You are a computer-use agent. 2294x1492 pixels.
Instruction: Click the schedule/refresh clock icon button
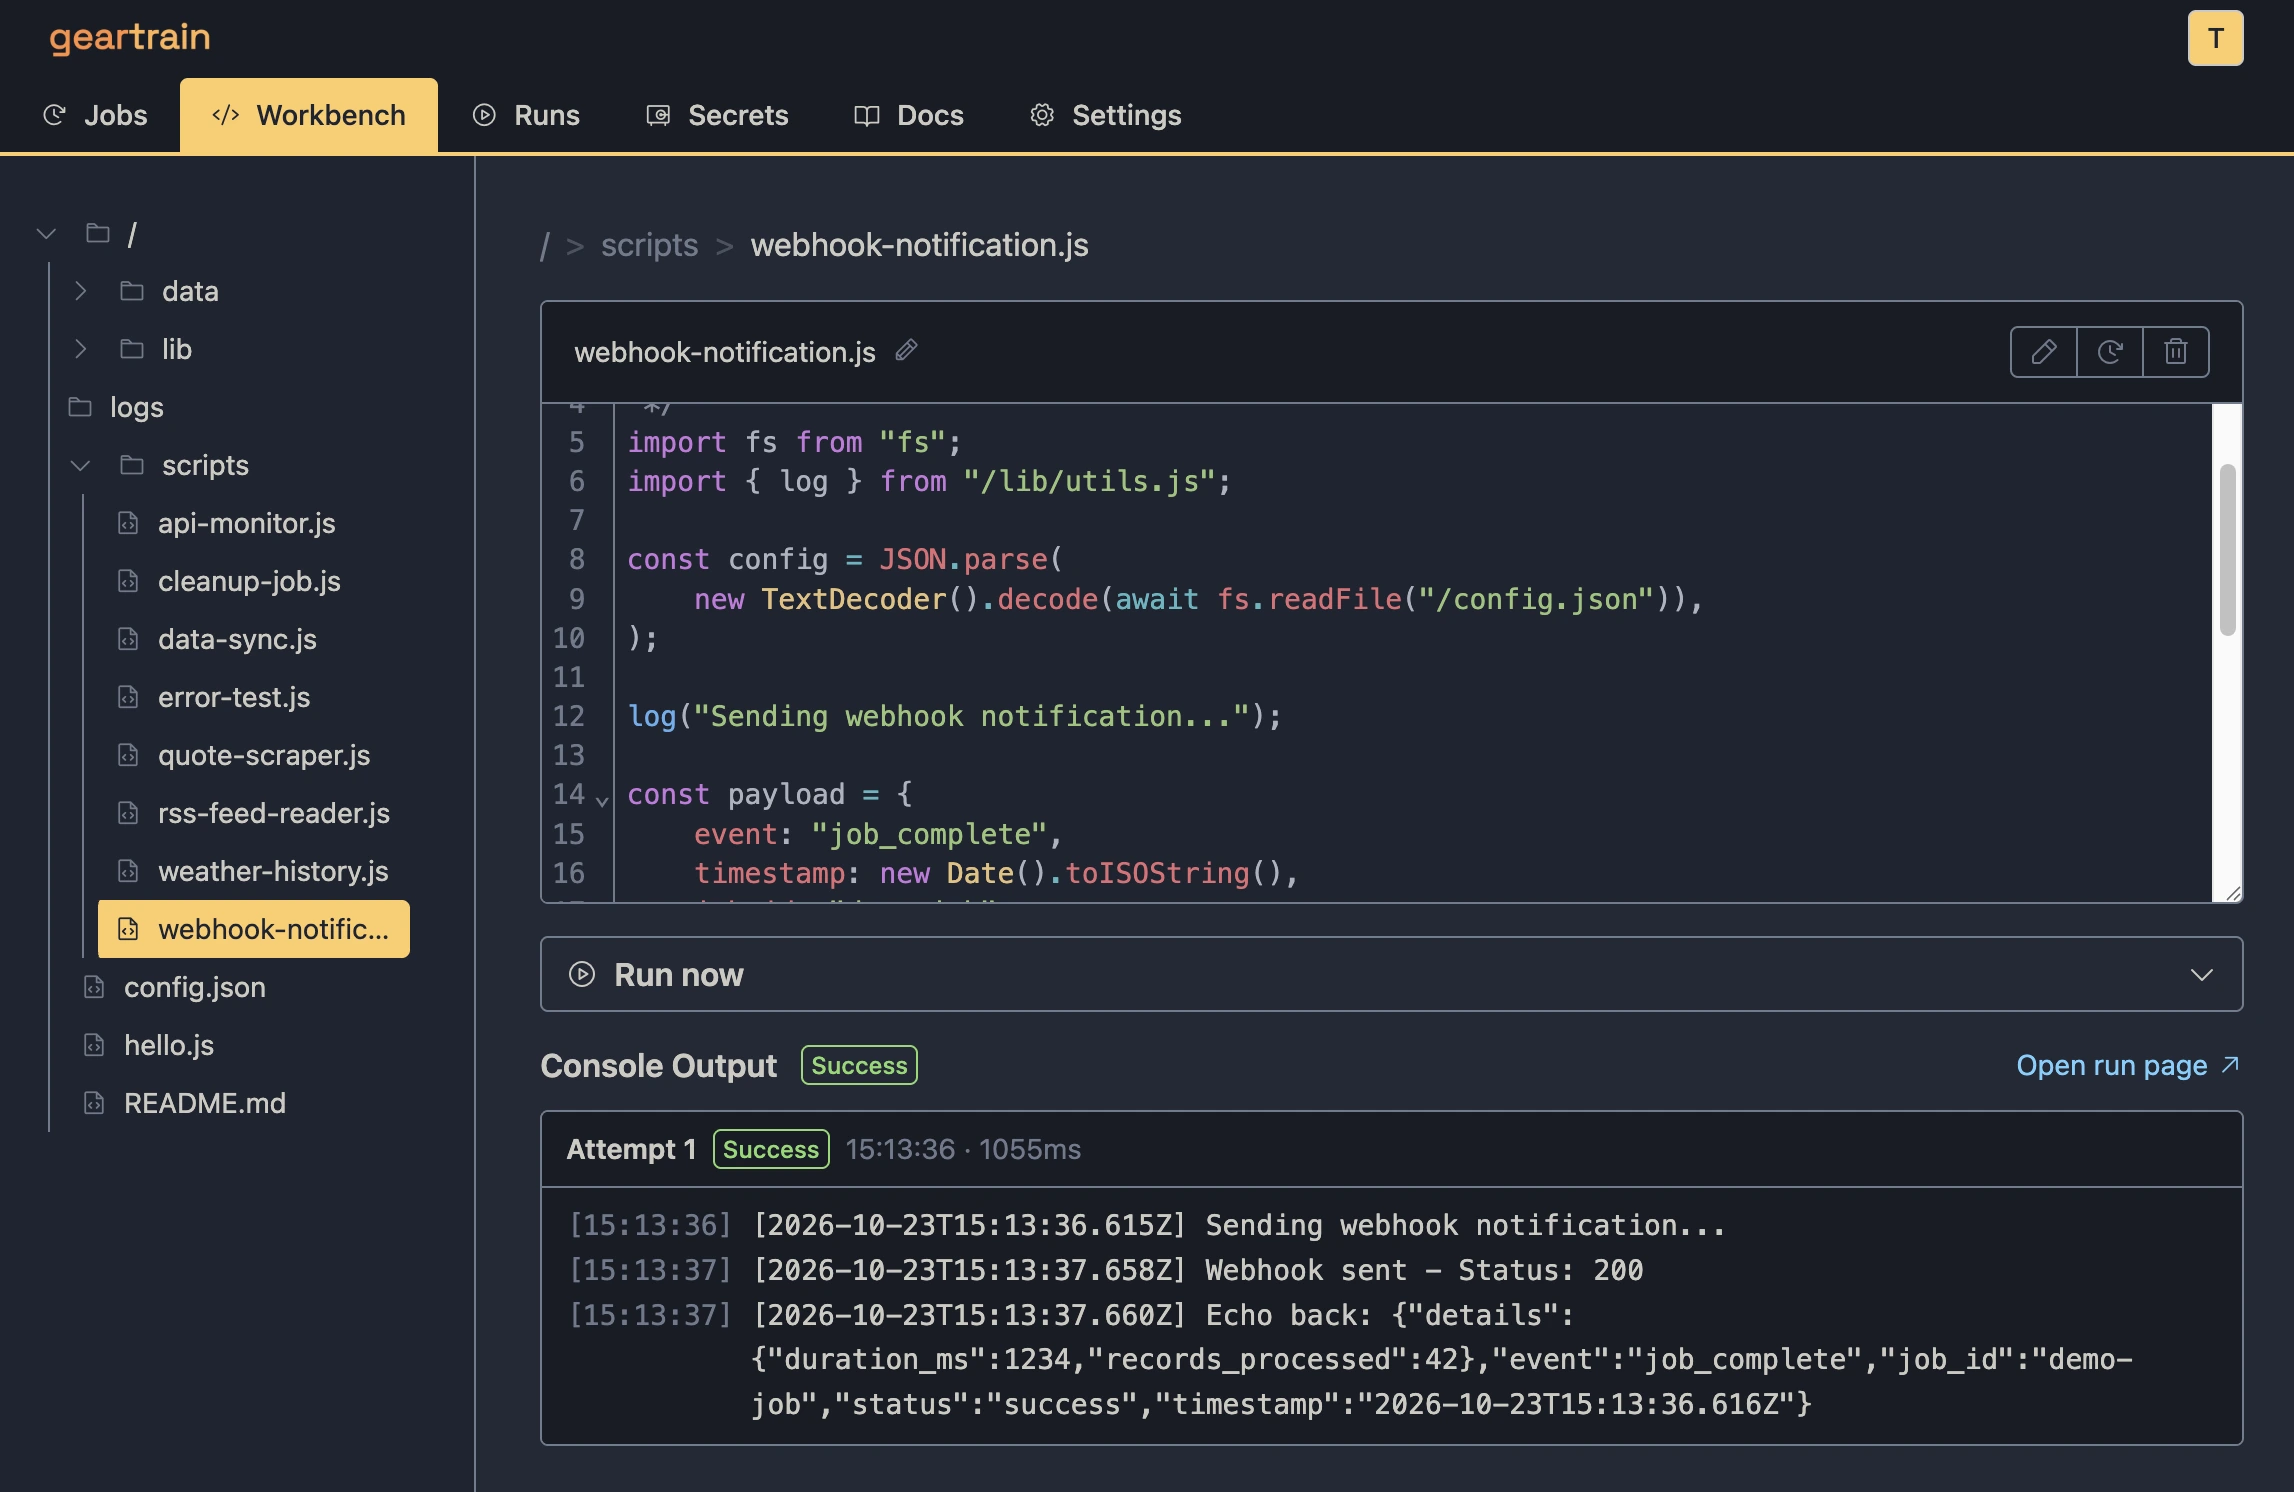[x=2110, y=352]
